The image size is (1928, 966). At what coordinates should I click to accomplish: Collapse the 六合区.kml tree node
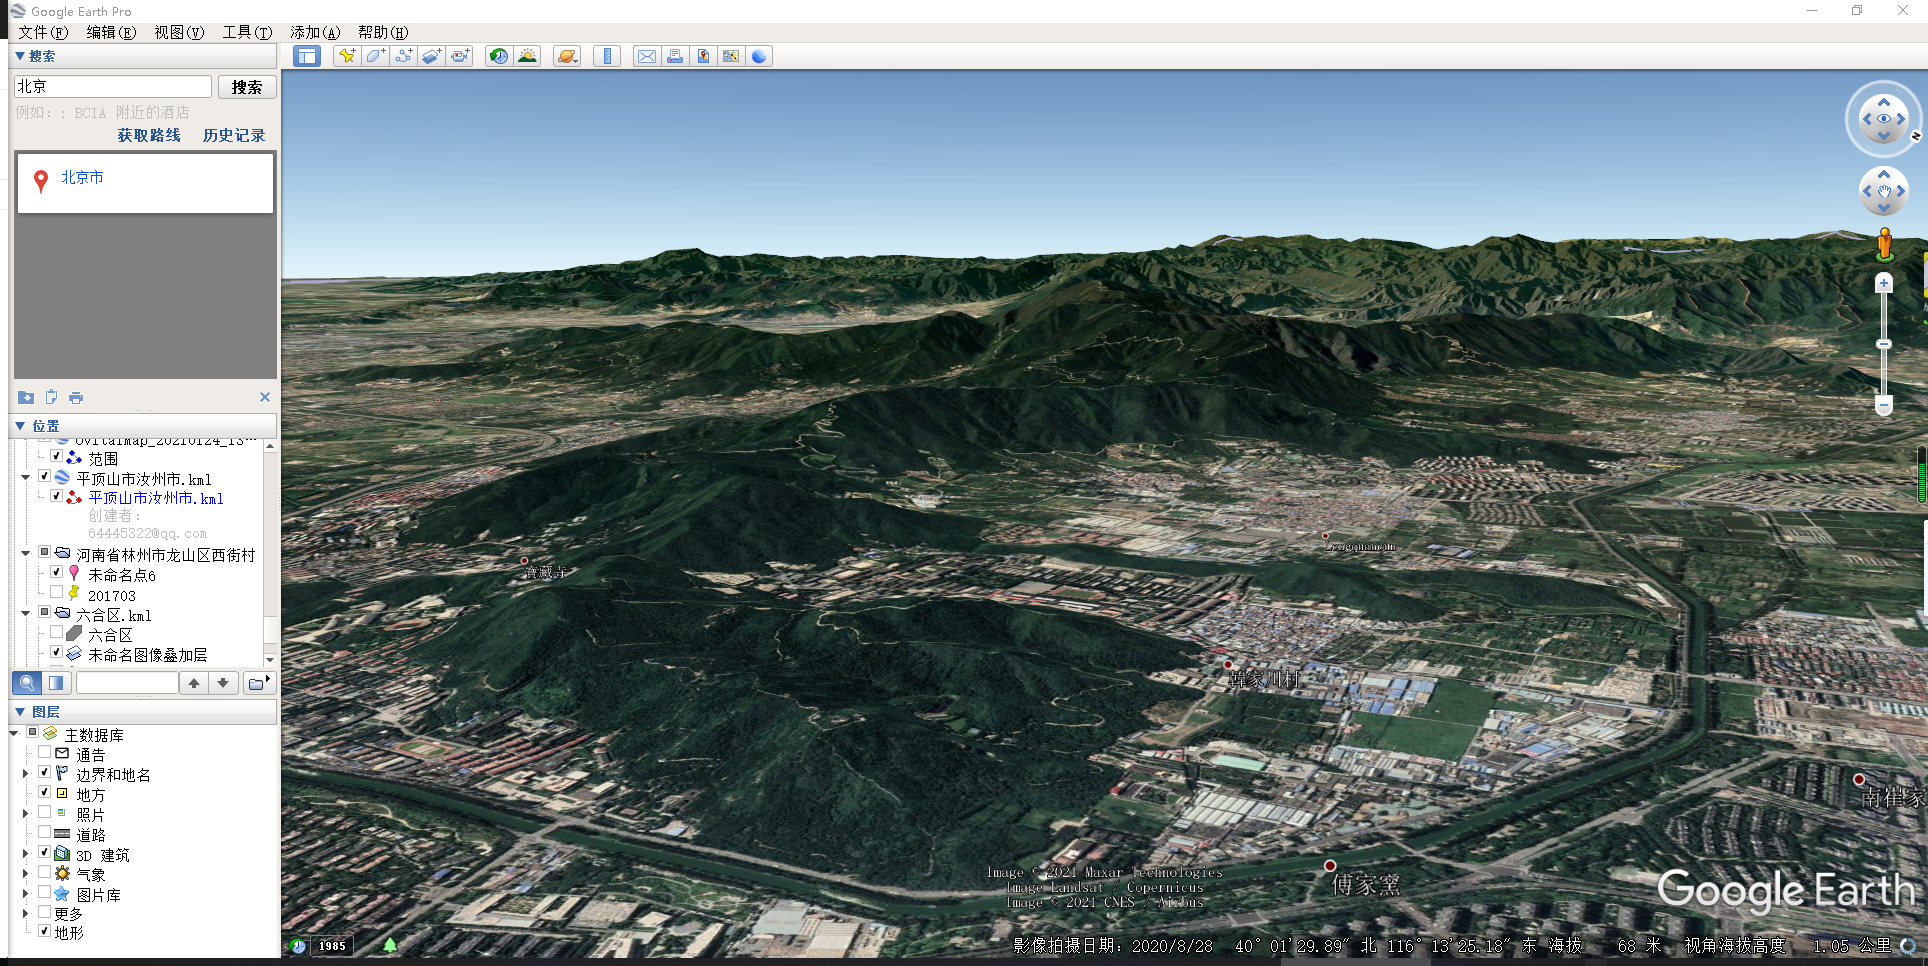pyautogui.click(x=26, y=613)
